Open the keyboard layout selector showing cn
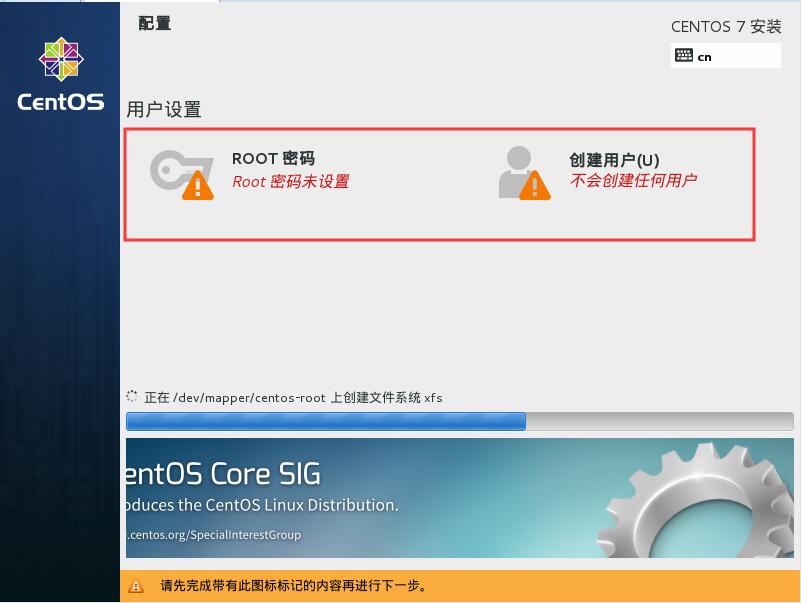801x603 pixels. [x=726, y=55]
